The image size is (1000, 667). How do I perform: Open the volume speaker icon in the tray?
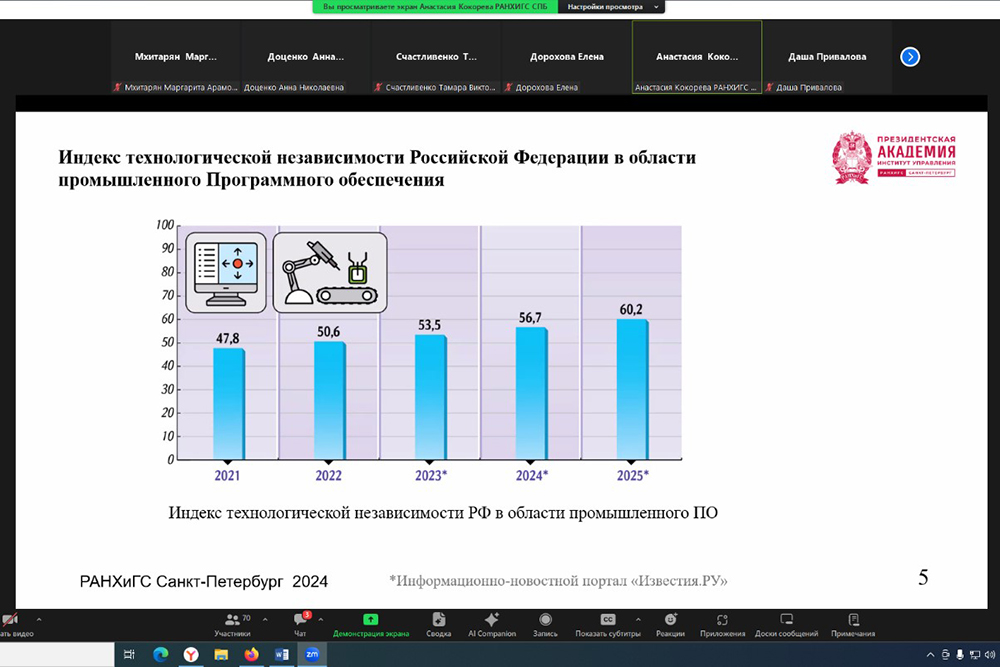point(990,655)
